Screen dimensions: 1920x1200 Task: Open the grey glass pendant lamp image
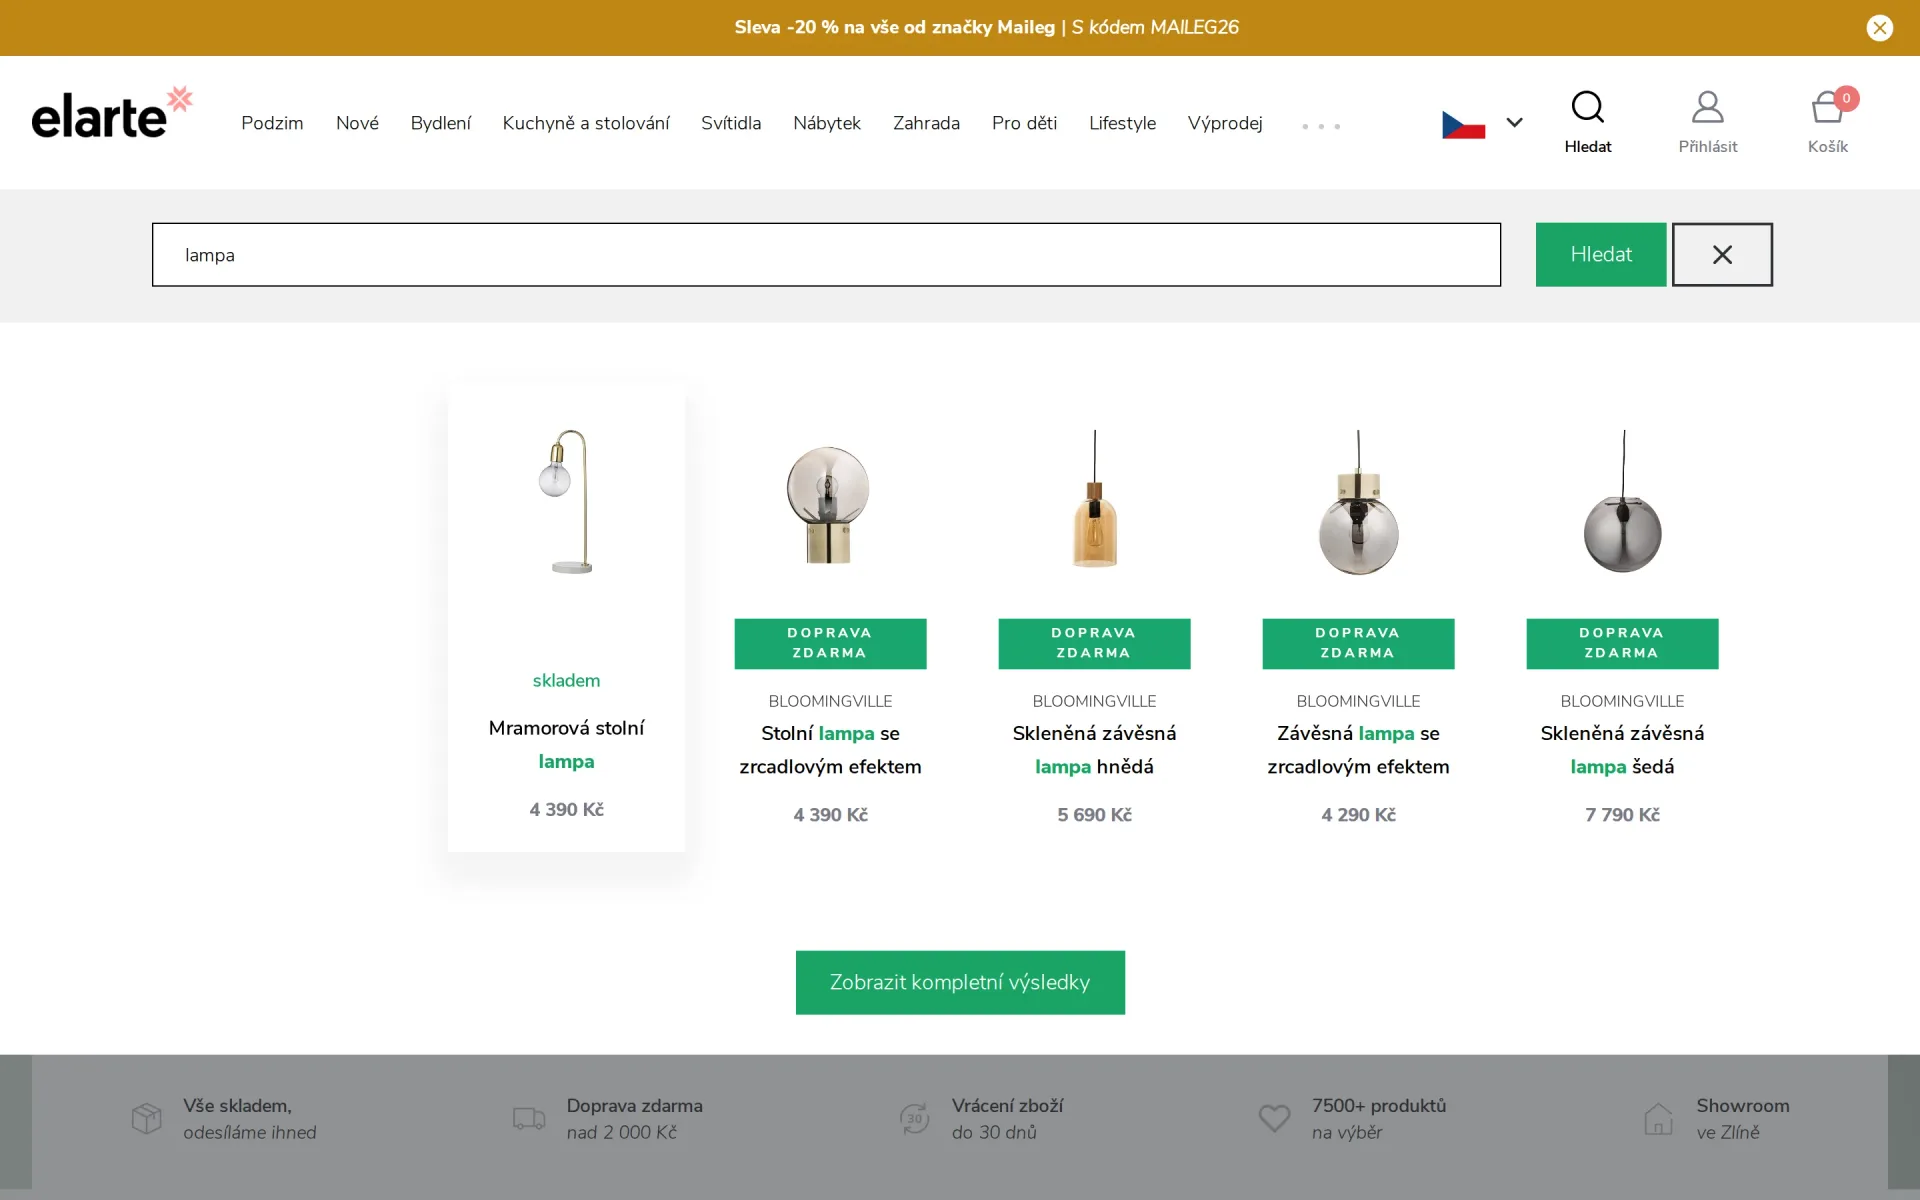click(1622, 503)
